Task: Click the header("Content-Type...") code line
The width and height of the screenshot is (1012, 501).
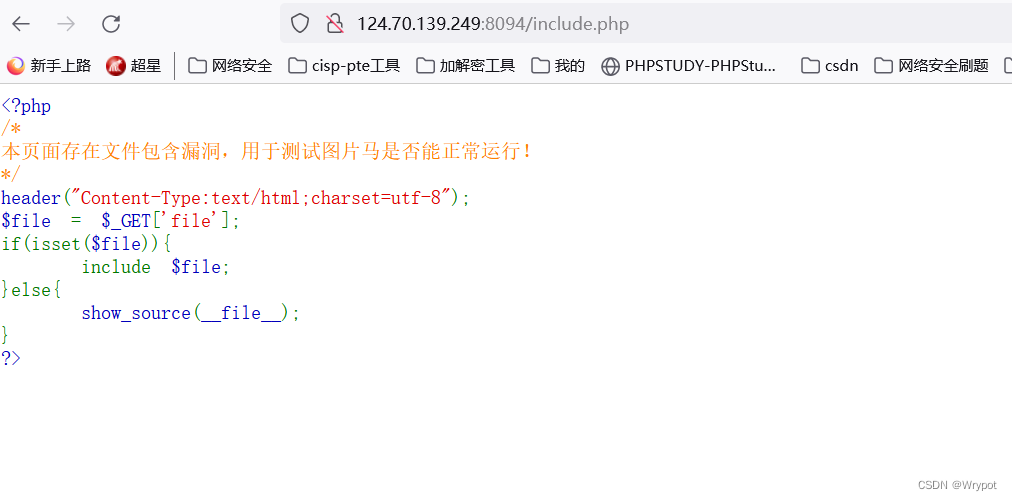Action: pos(236,198)
